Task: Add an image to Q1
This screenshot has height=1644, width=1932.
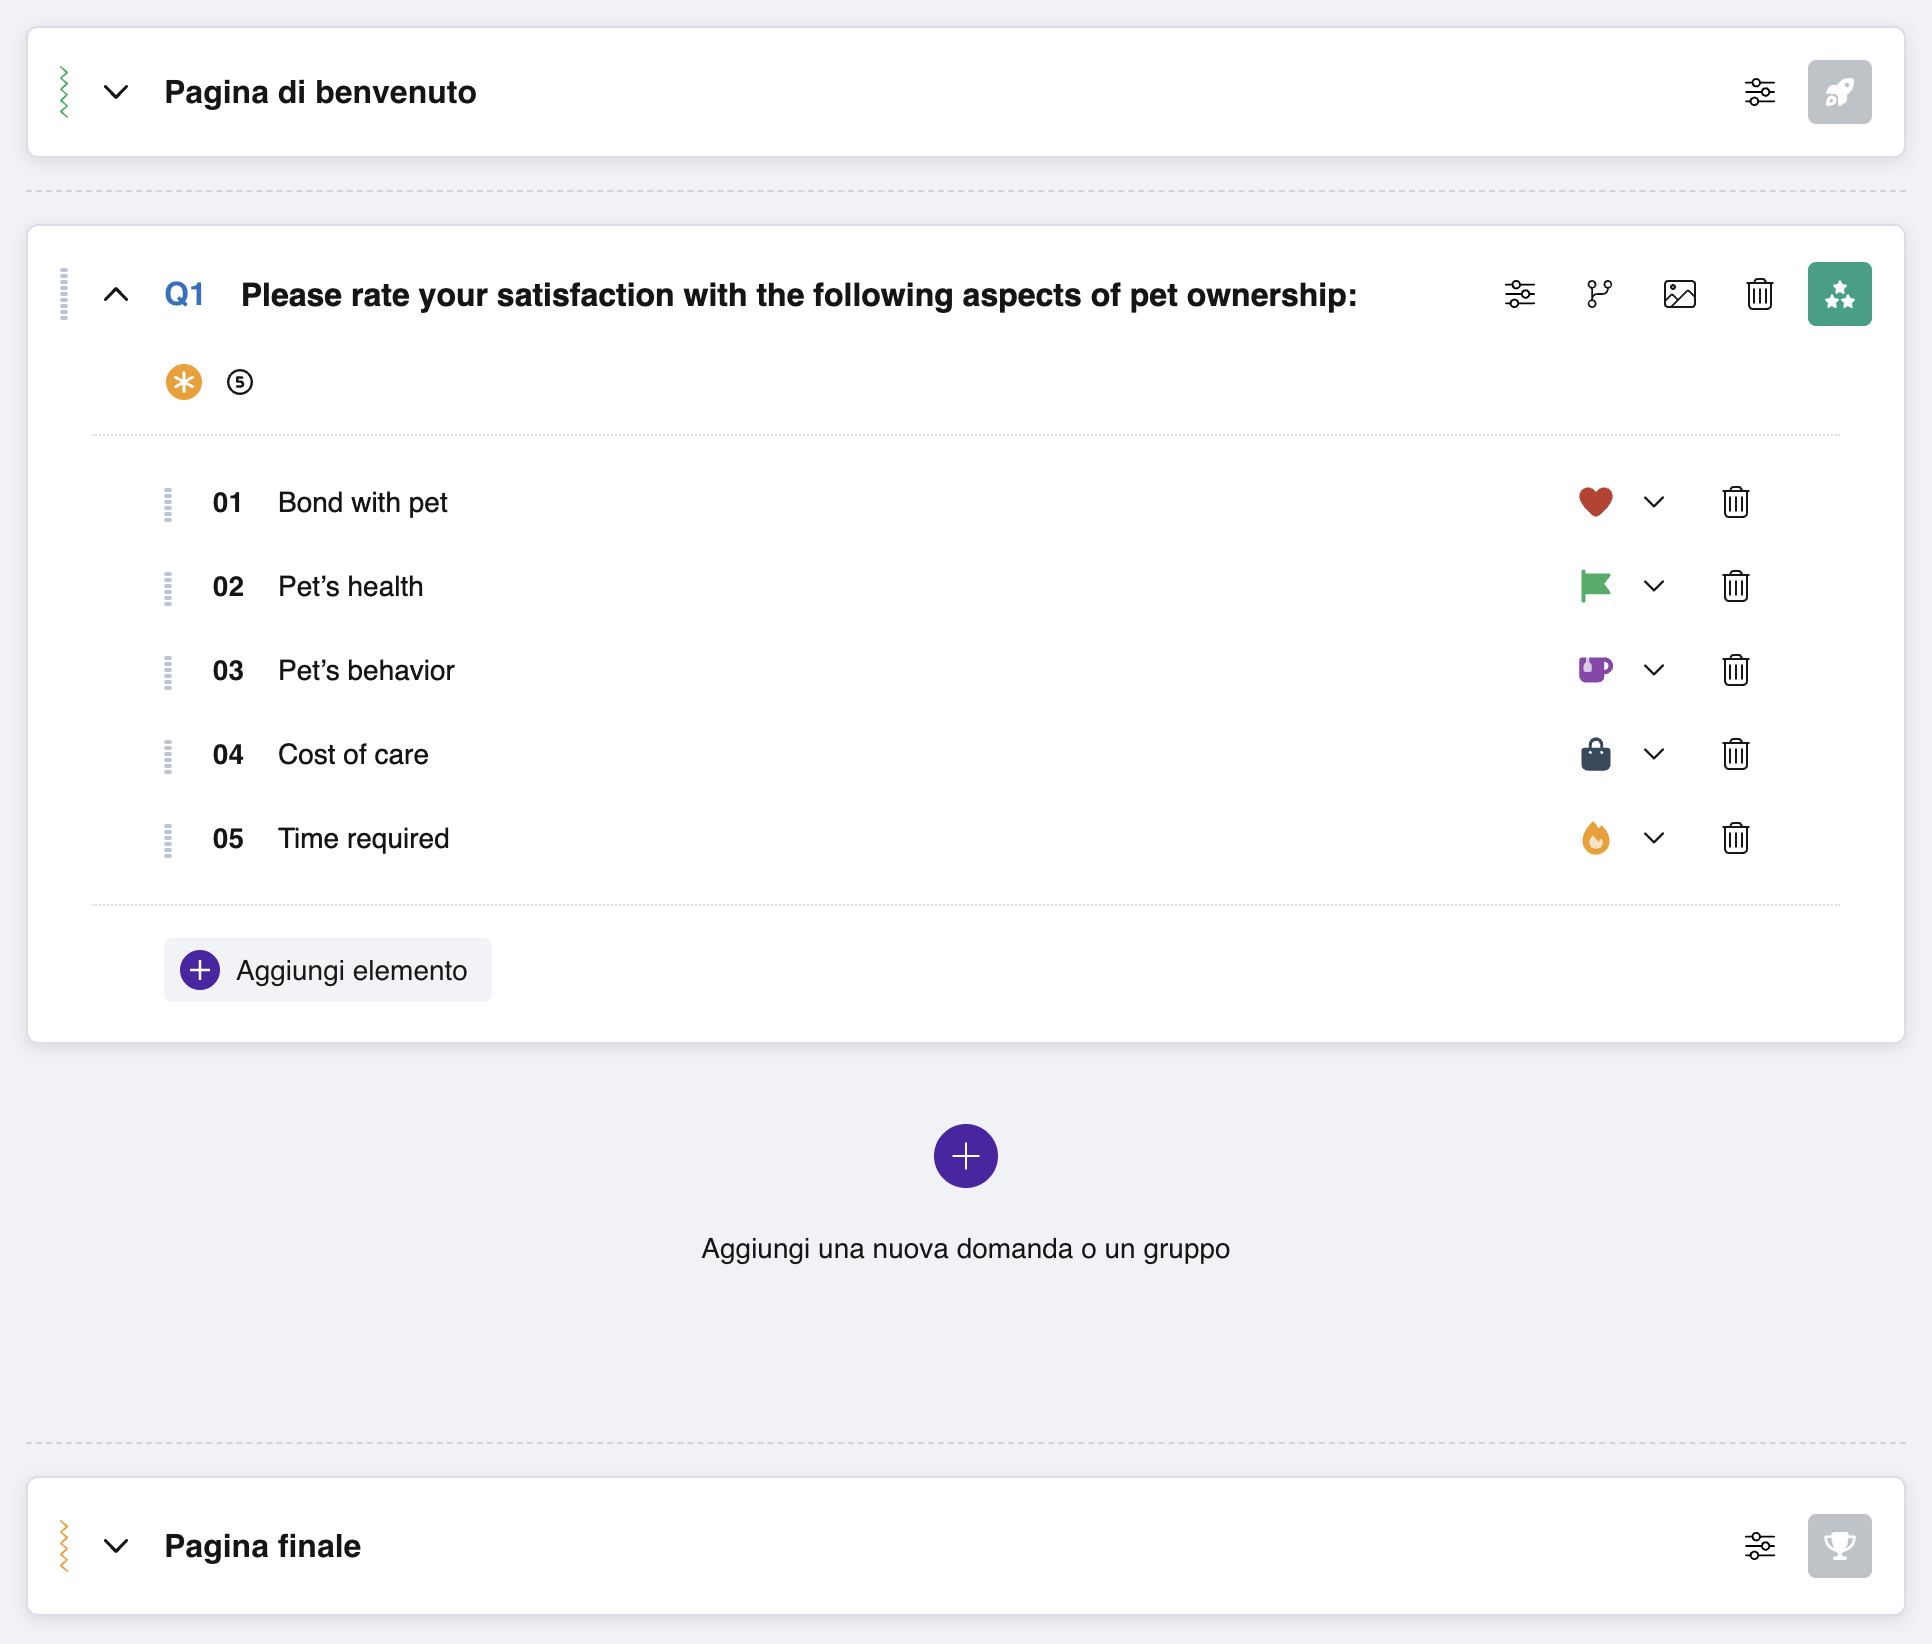Action: [x=1679, y=294]
